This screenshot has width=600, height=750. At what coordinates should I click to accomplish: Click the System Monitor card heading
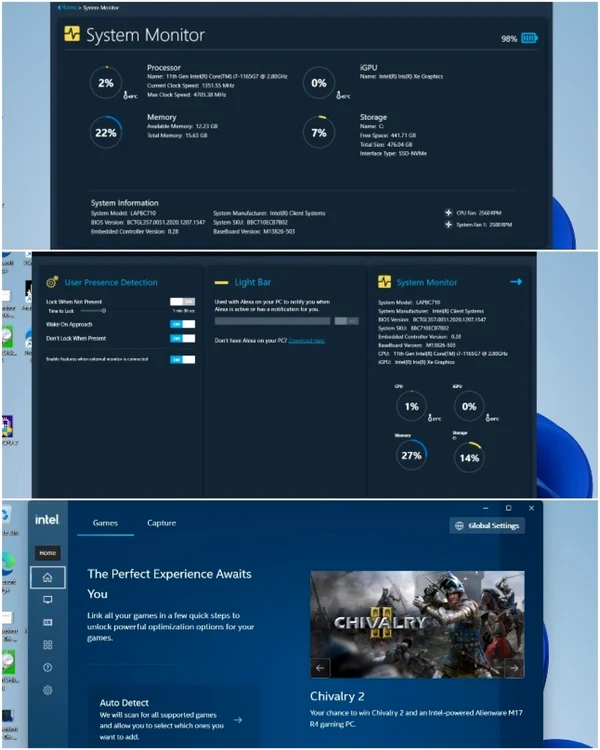[x=427, y=282]
